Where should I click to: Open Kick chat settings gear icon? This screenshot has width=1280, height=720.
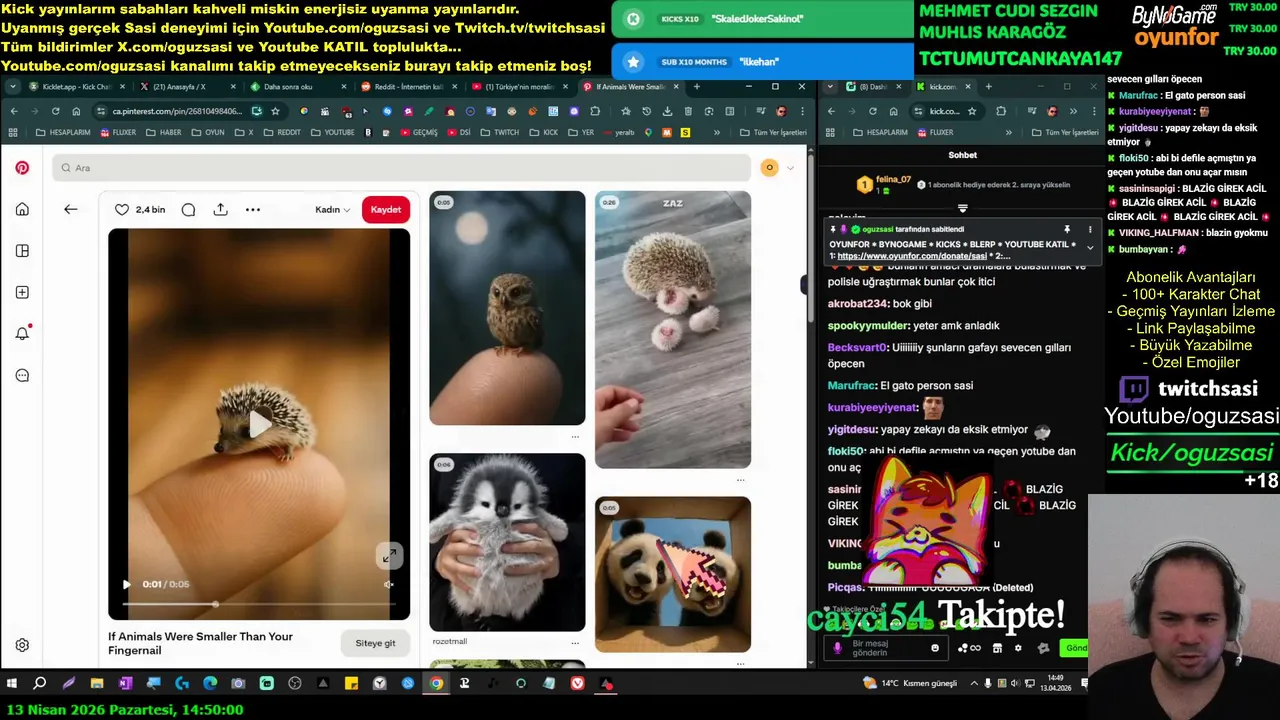pos(1018,648)
